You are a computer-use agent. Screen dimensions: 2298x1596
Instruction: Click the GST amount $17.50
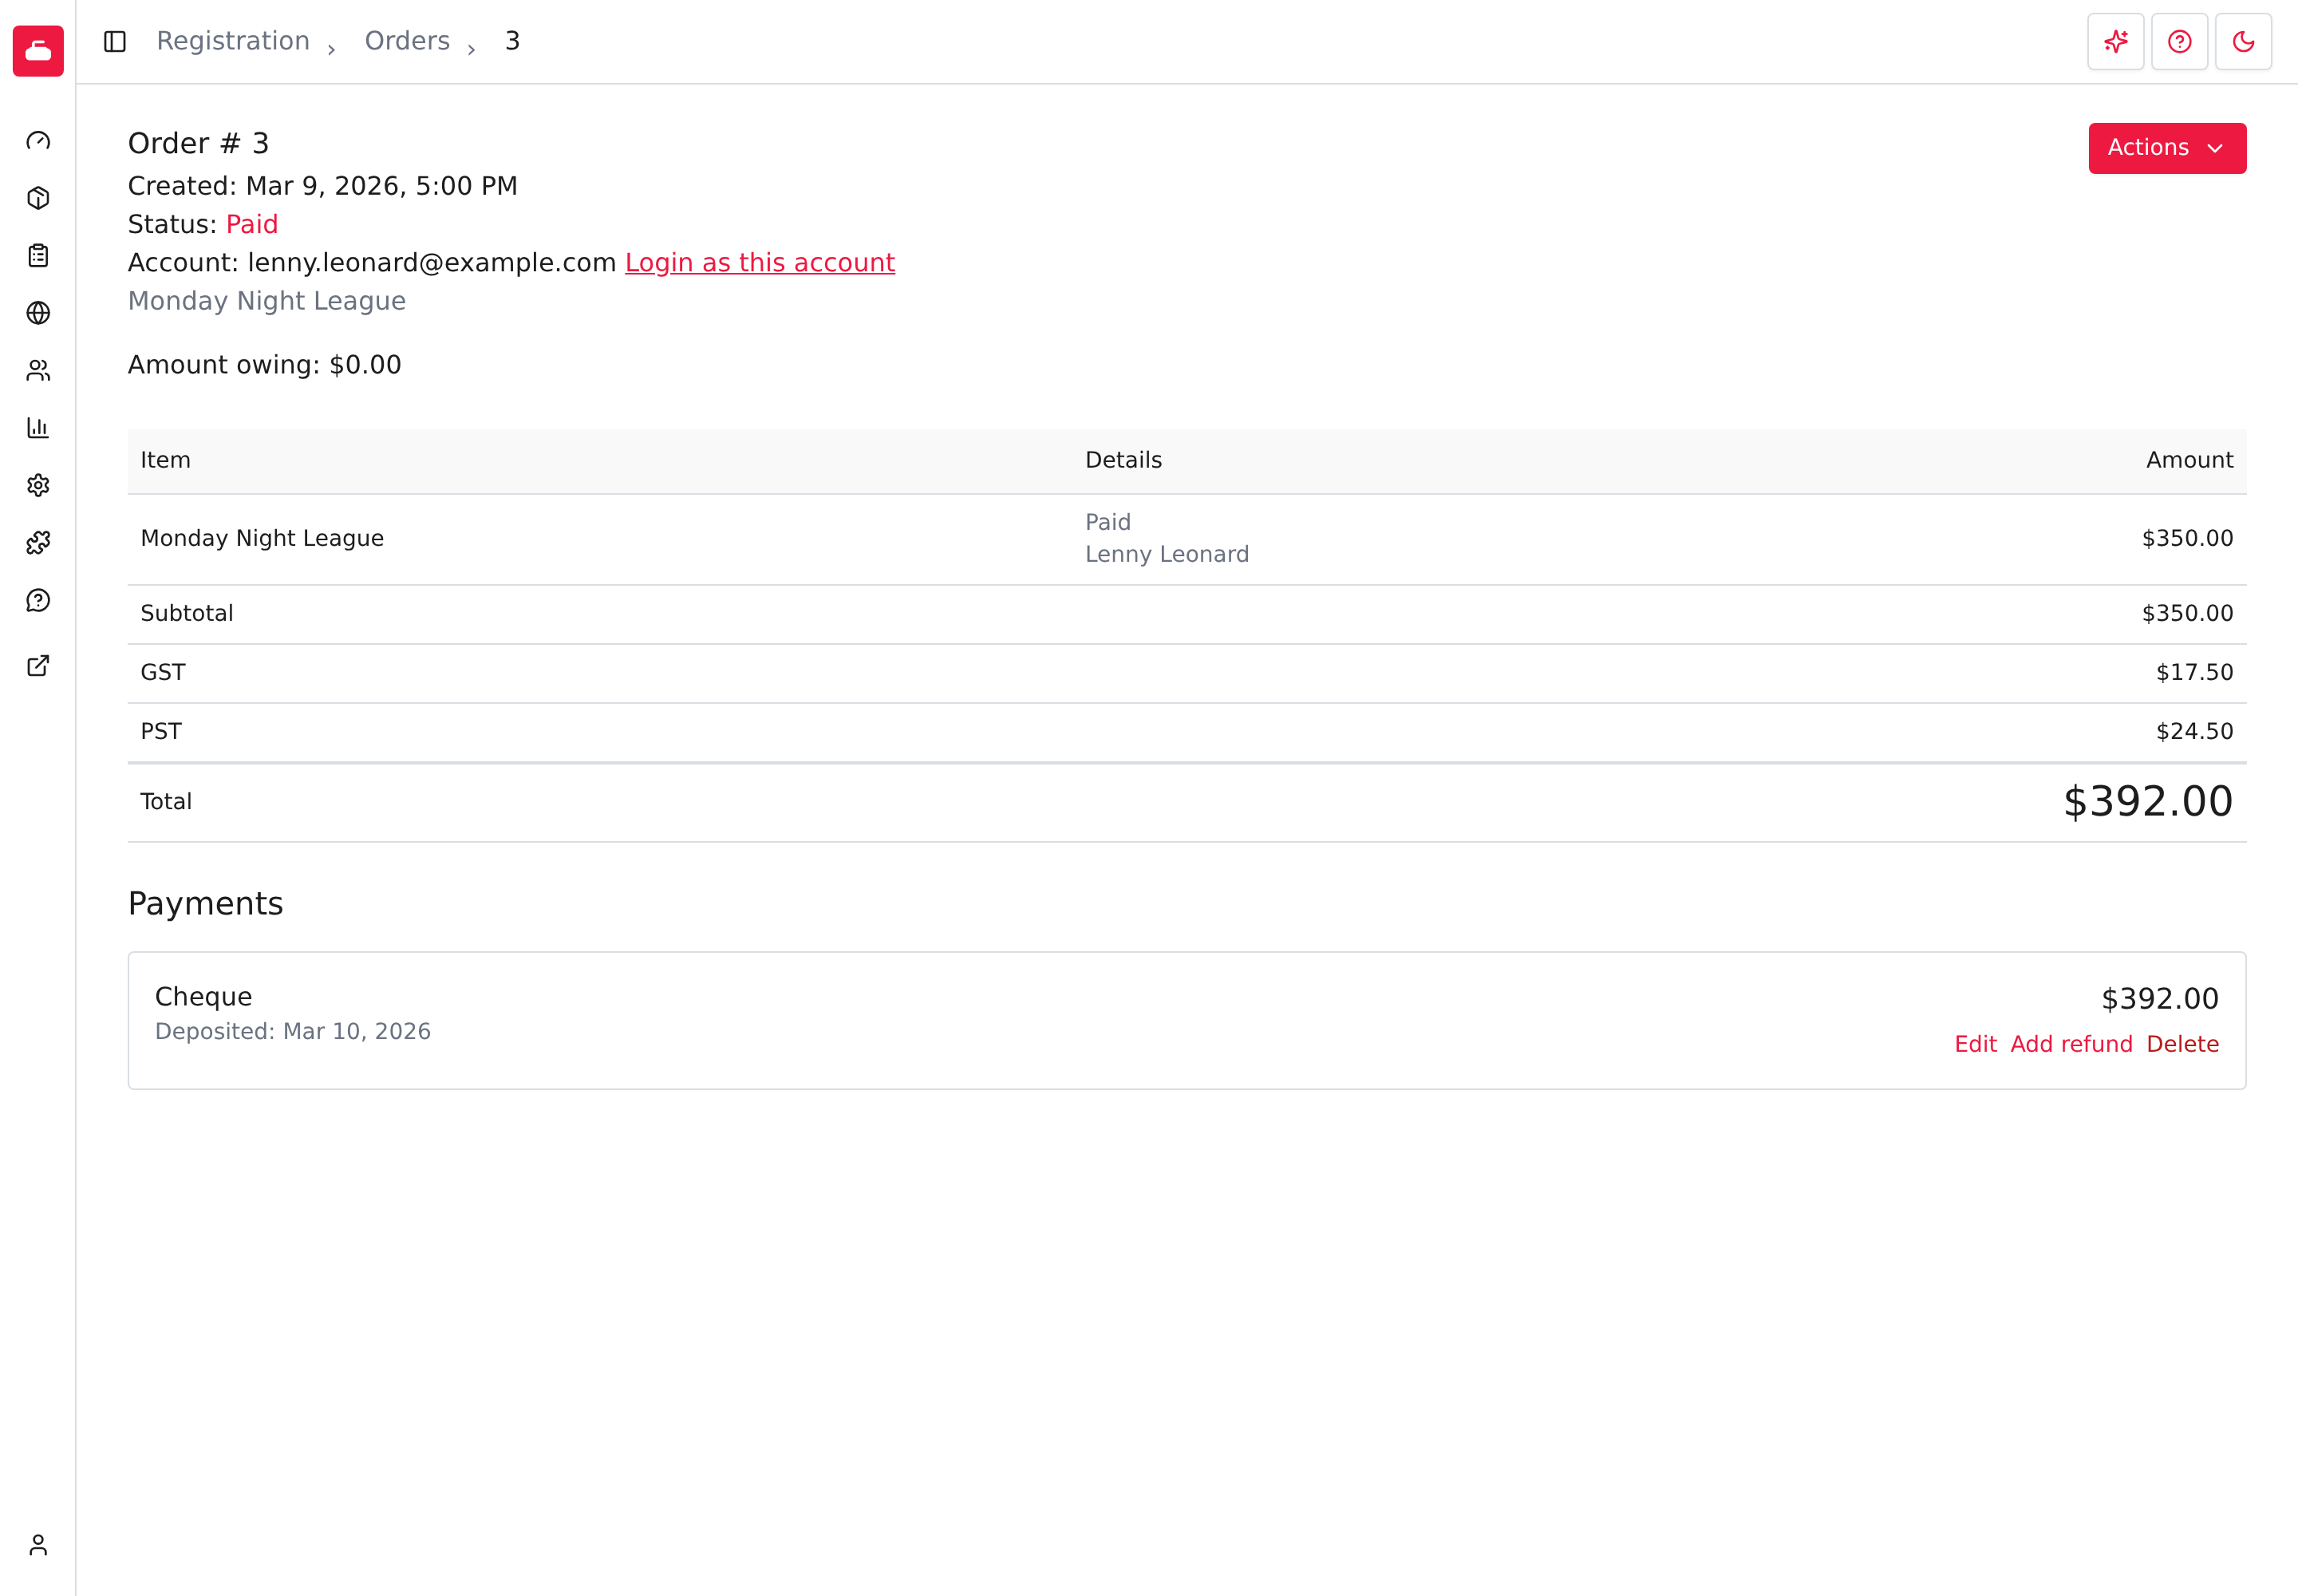tap(2194, 672)
